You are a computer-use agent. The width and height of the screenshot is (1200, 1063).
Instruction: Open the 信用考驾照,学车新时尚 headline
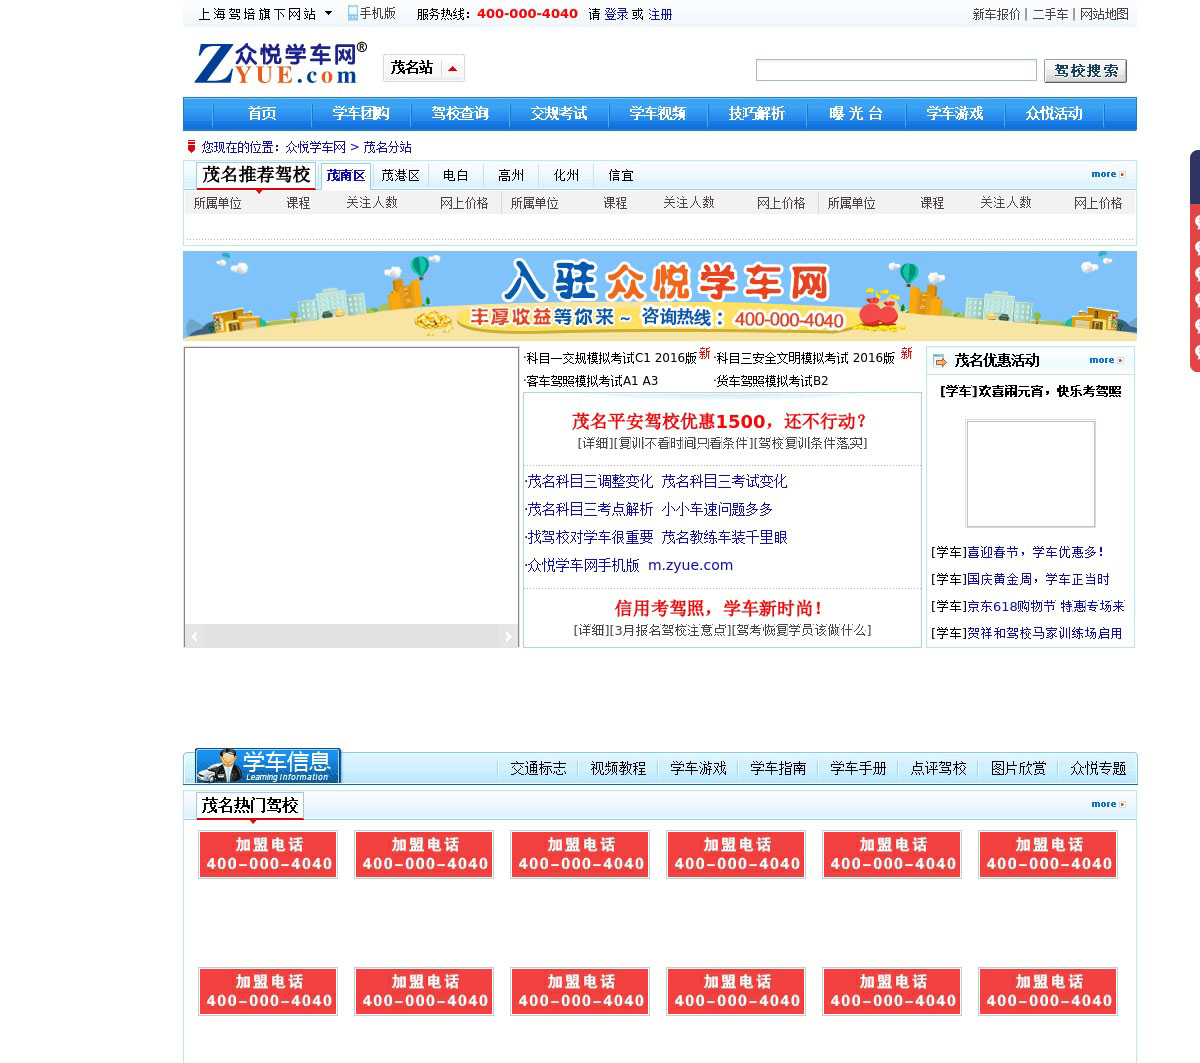point(720,608)
